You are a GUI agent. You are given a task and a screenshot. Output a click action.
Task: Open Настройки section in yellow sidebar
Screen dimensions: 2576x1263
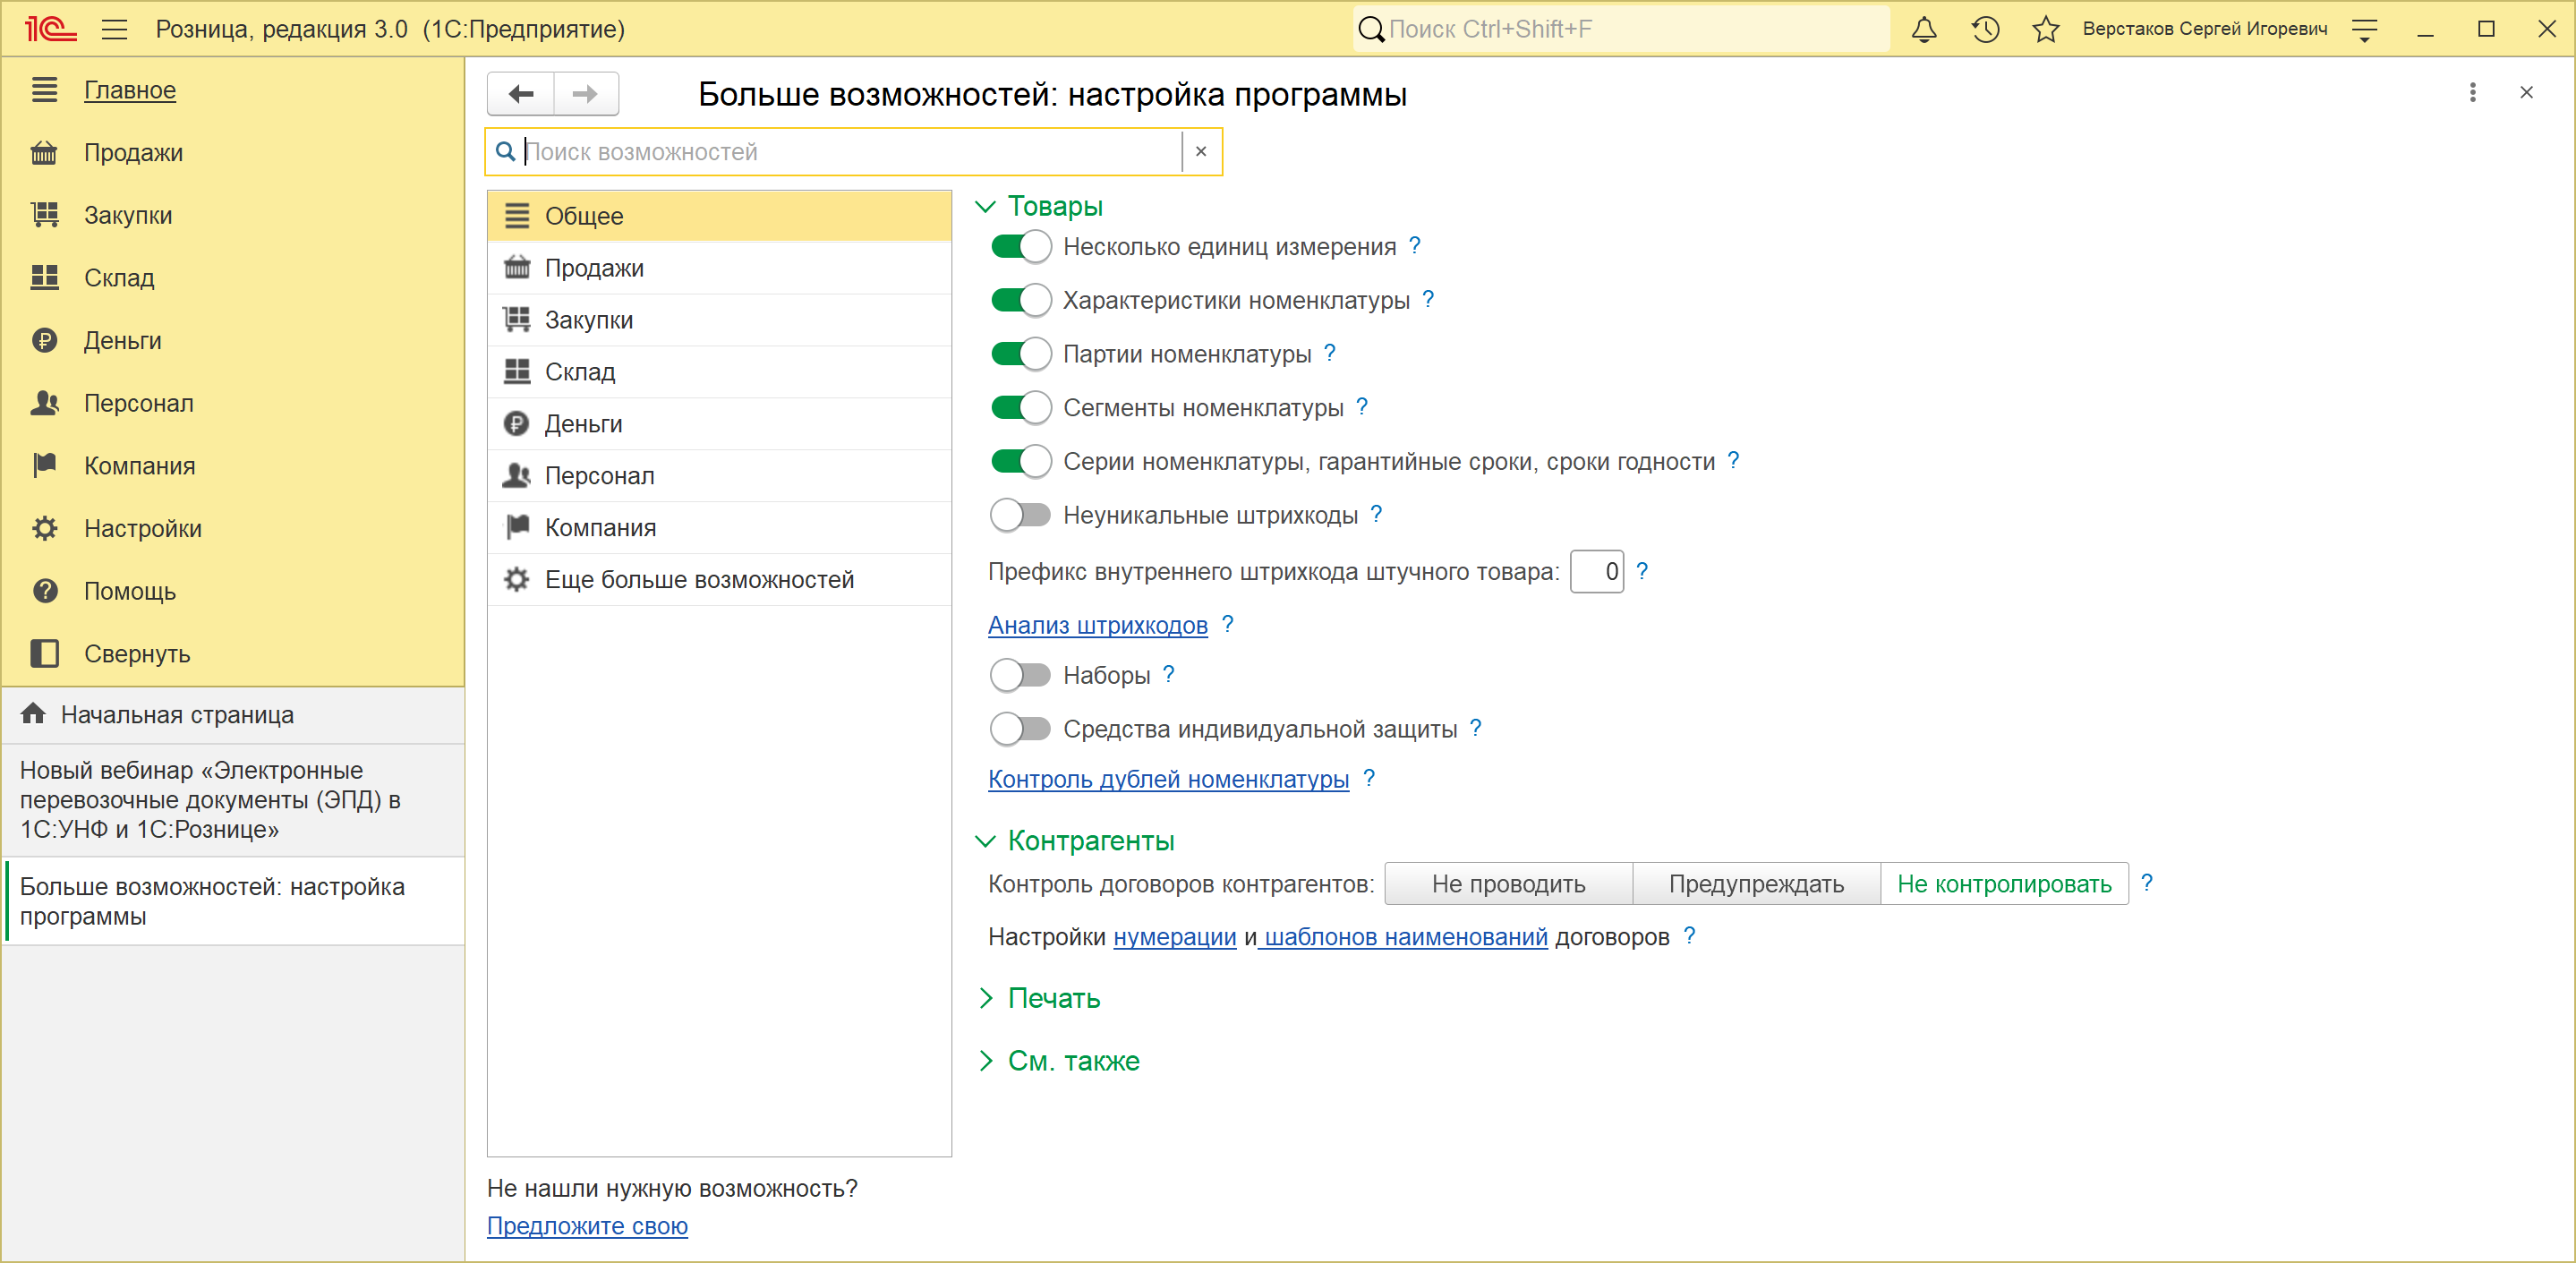(143, 529)
